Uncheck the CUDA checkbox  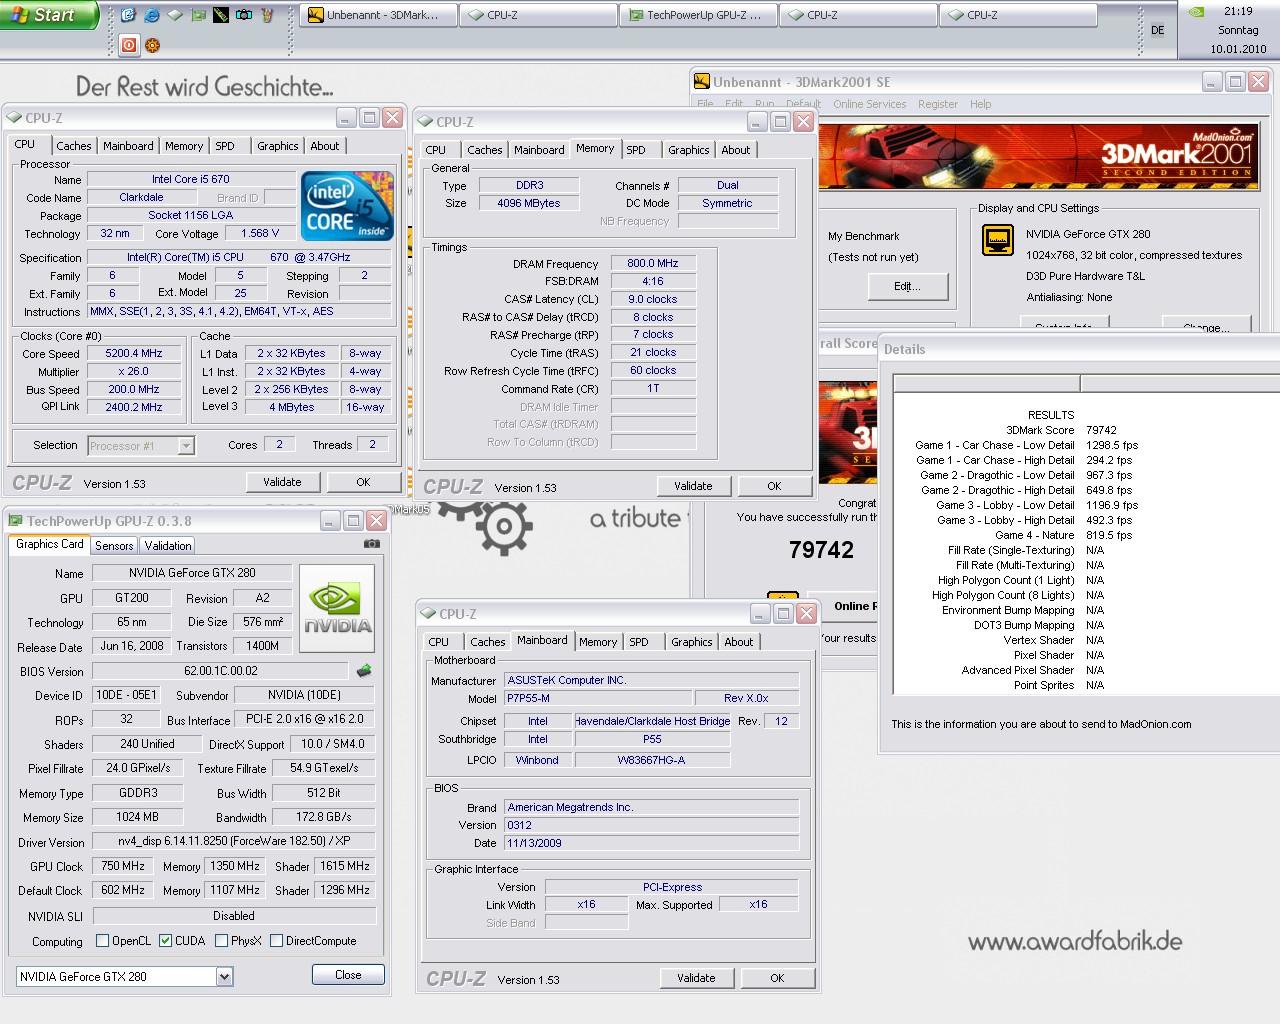166,941
